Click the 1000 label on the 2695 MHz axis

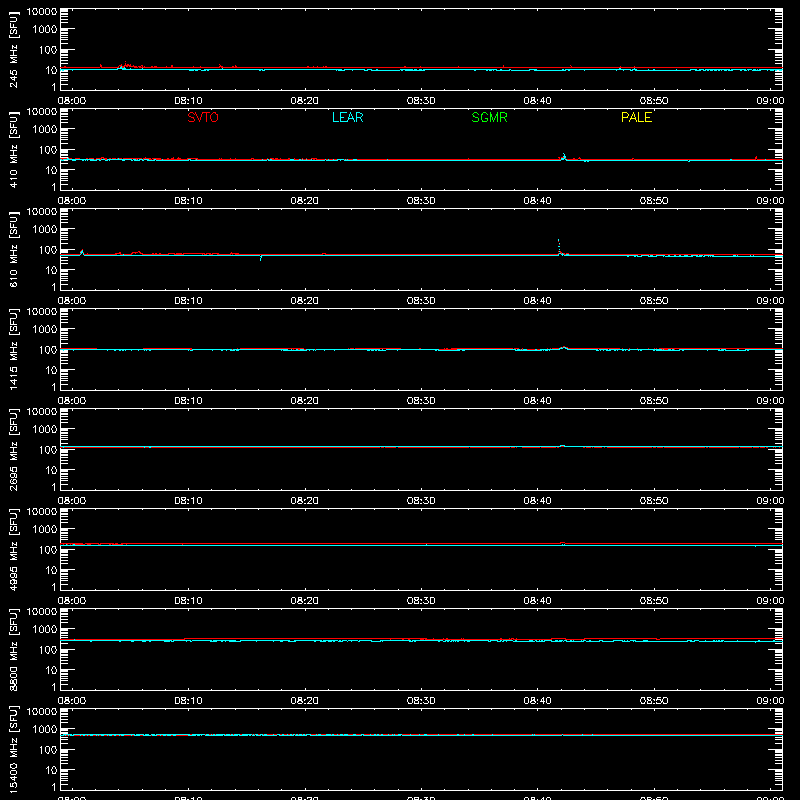[x=45, y=430]
